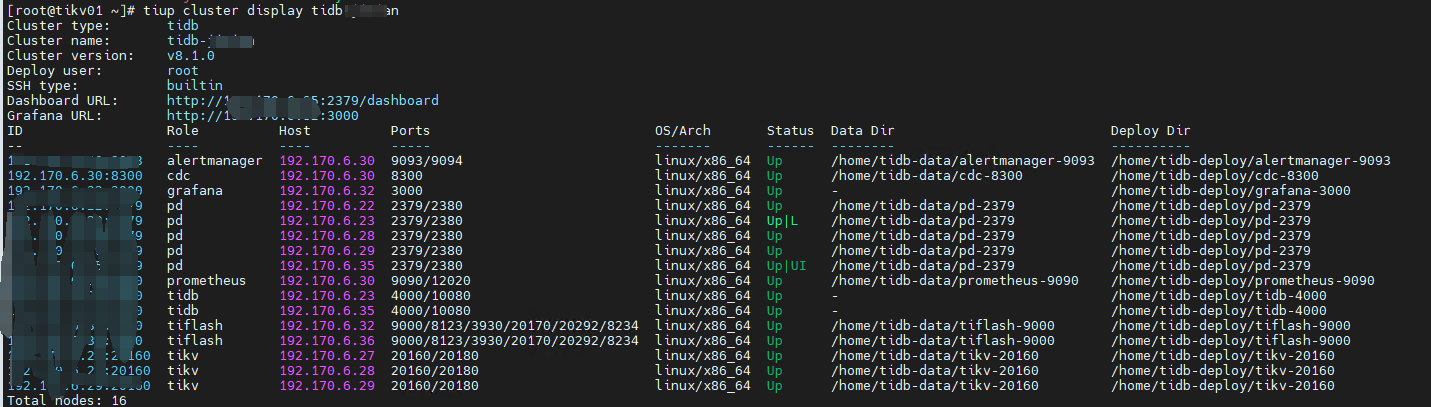
Task: Select the 'alertmanager' role cell
Action: [214, 161]
